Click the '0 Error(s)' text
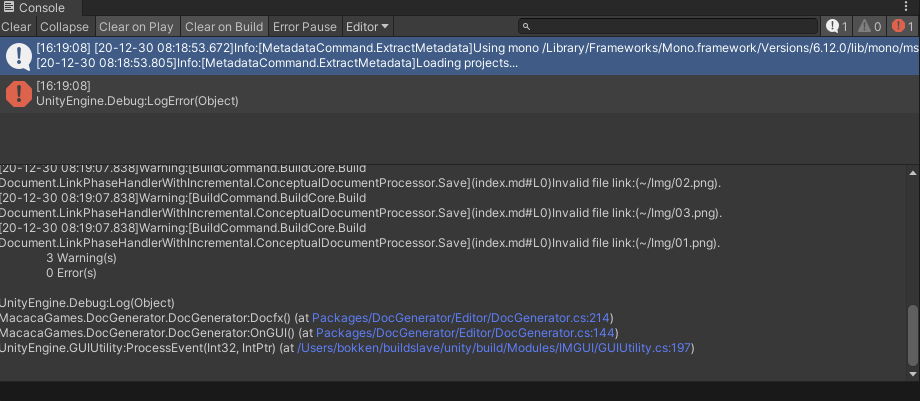Image resolution: width=920 pixels, height=401 pixels. tap(71, 273)
